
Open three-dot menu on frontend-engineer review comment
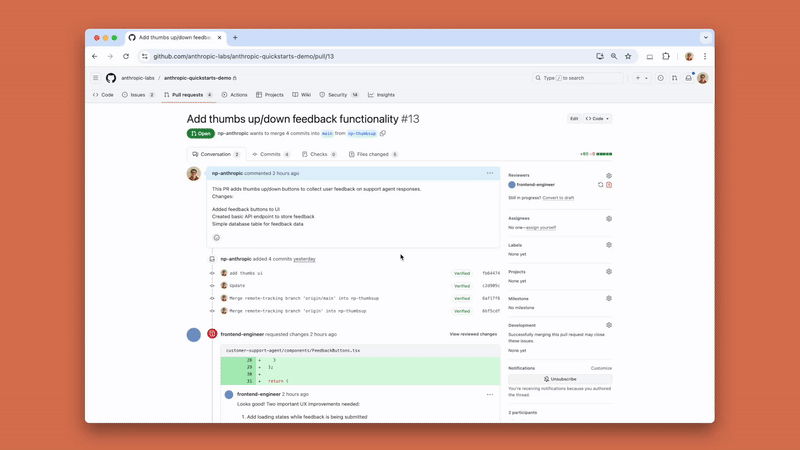point(490,394)
